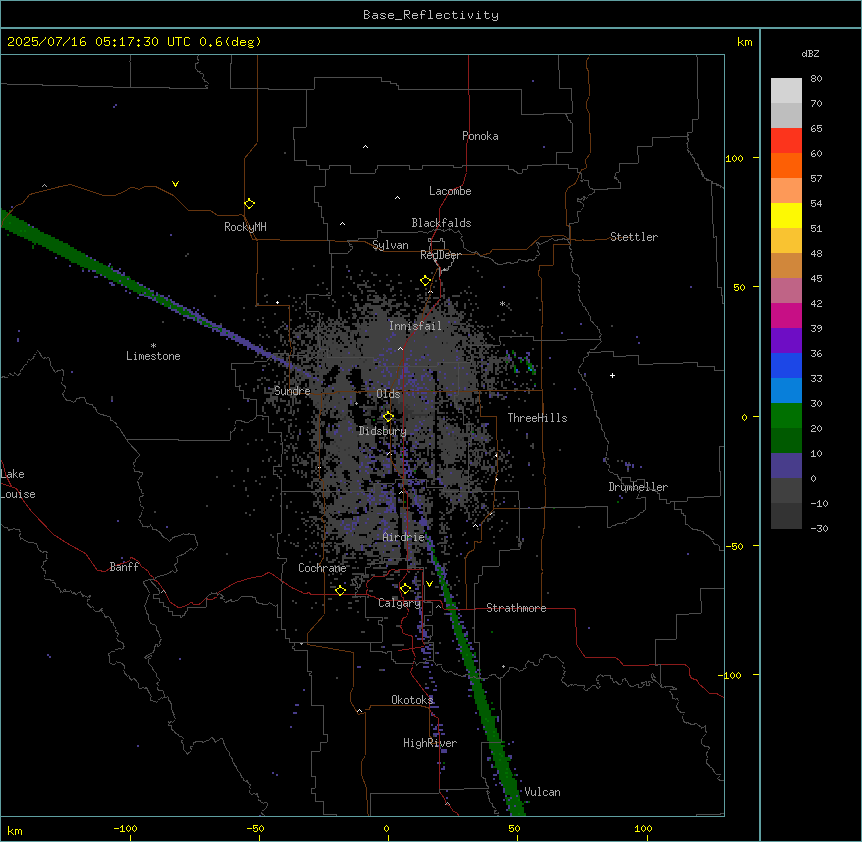Screen dimensions: 862x842
Task: Click the Sundre label
Action: coord(292,391)
